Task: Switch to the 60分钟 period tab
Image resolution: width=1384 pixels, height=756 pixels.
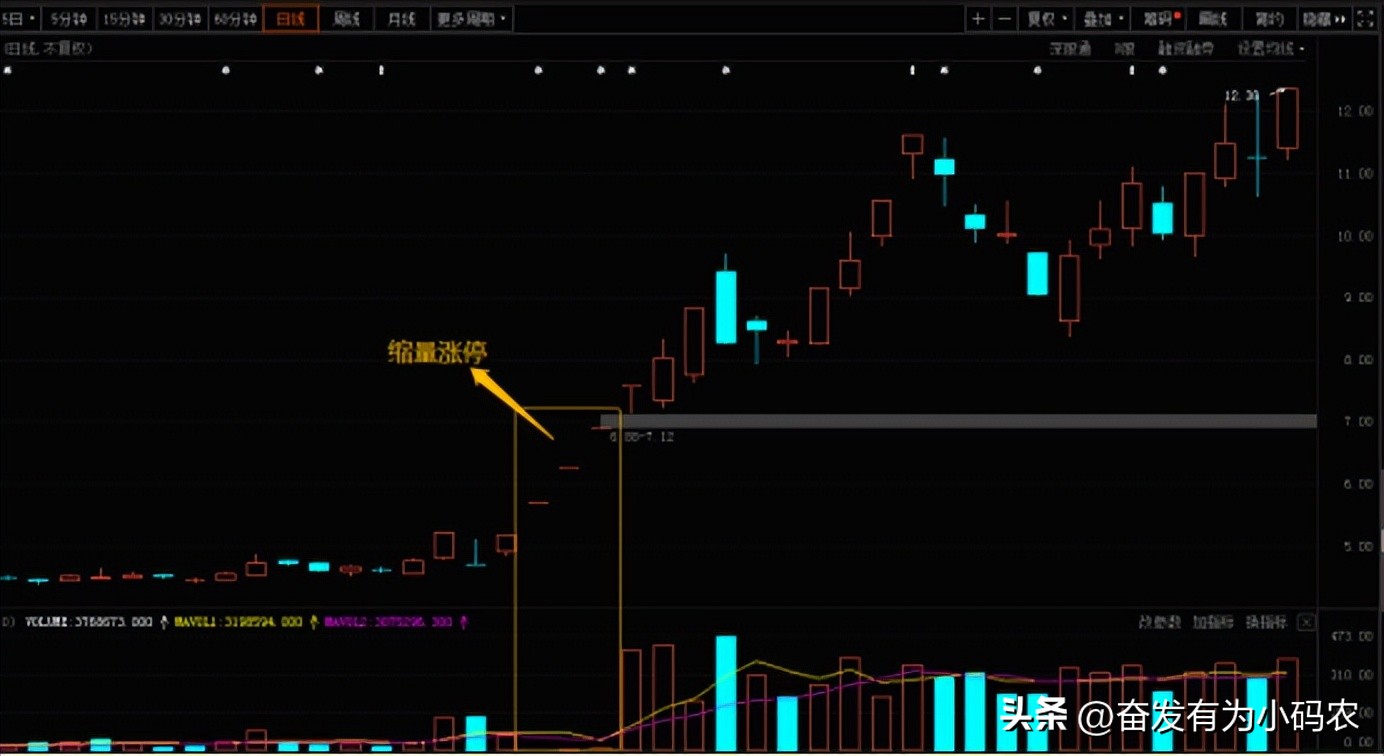Action: pyautogui.click(x=235, y=18)
